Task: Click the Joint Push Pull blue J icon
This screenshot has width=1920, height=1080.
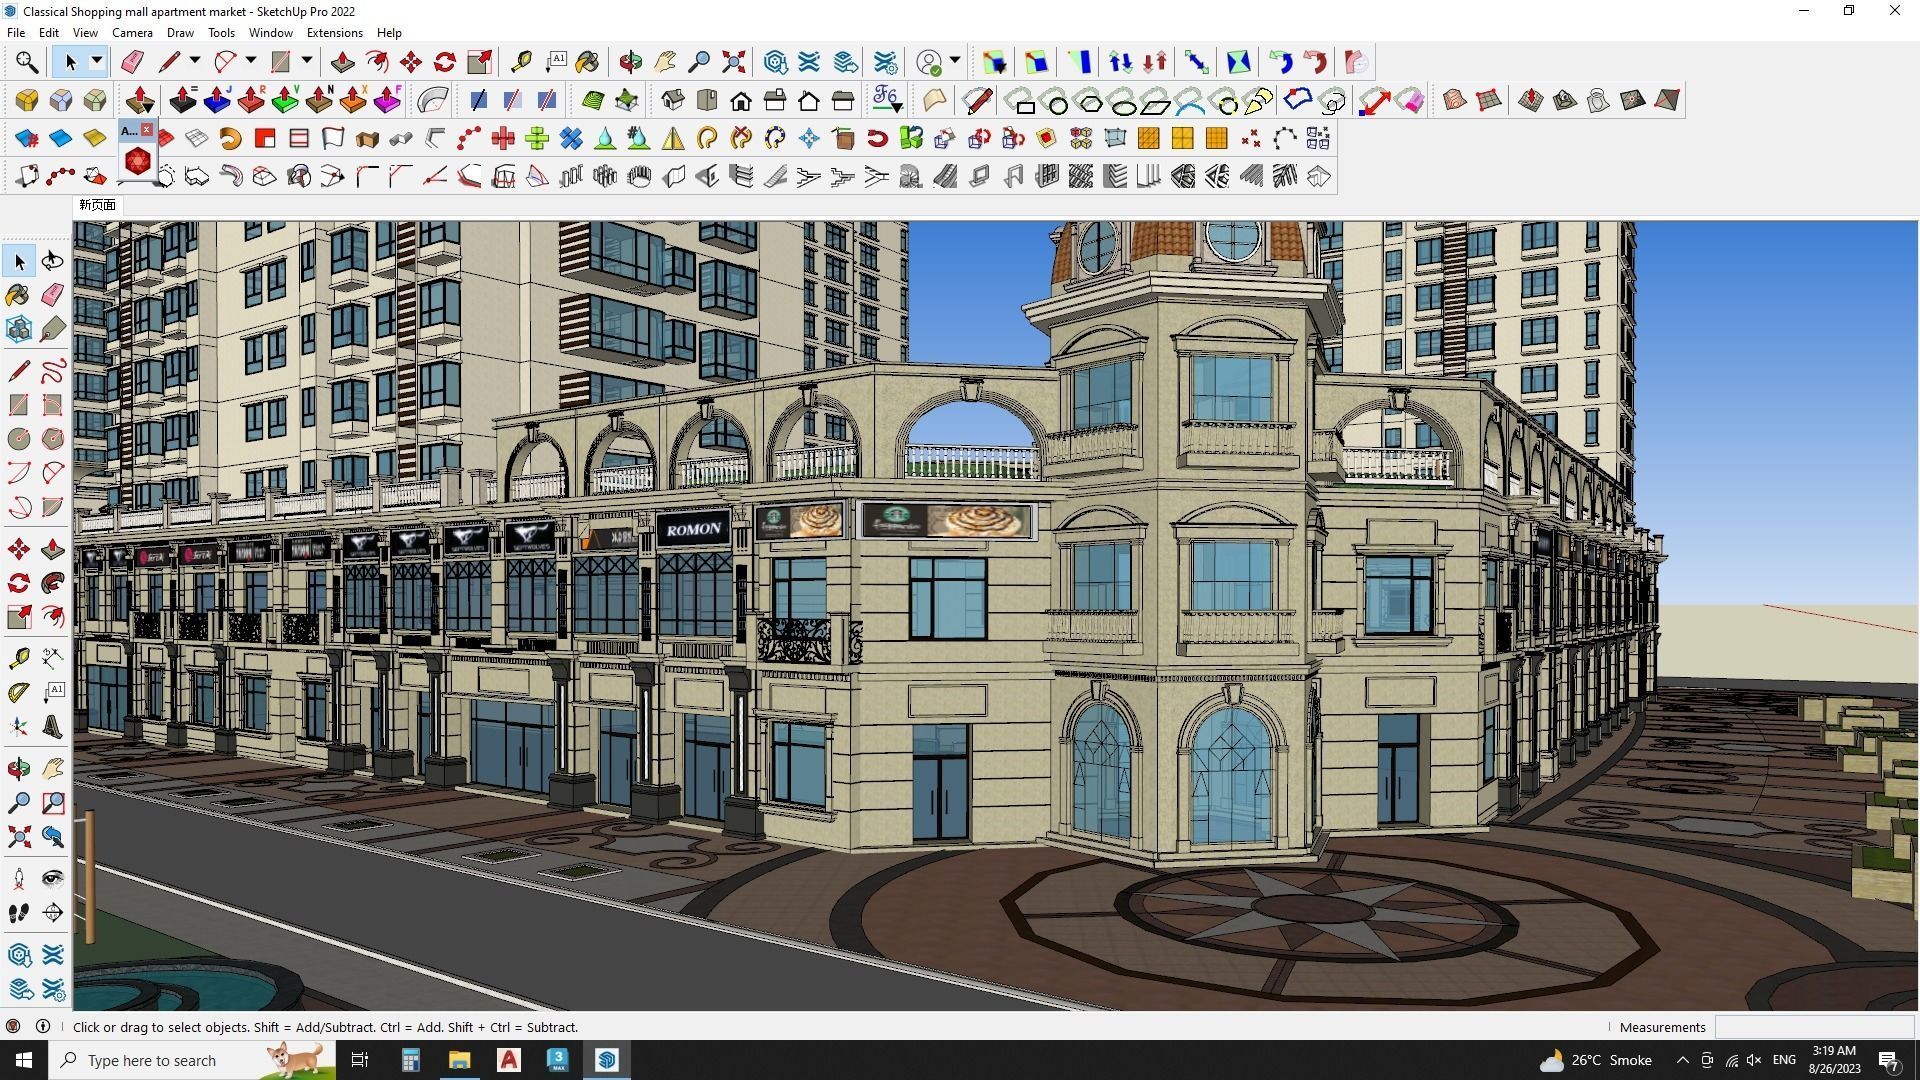Action: pyautogui.click(x=217, y=100)
